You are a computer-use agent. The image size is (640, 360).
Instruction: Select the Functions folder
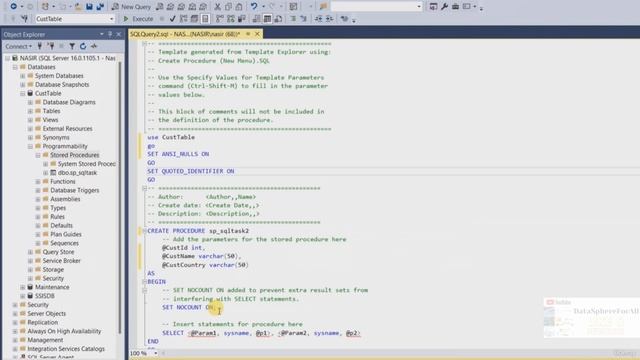coord(62,182)
